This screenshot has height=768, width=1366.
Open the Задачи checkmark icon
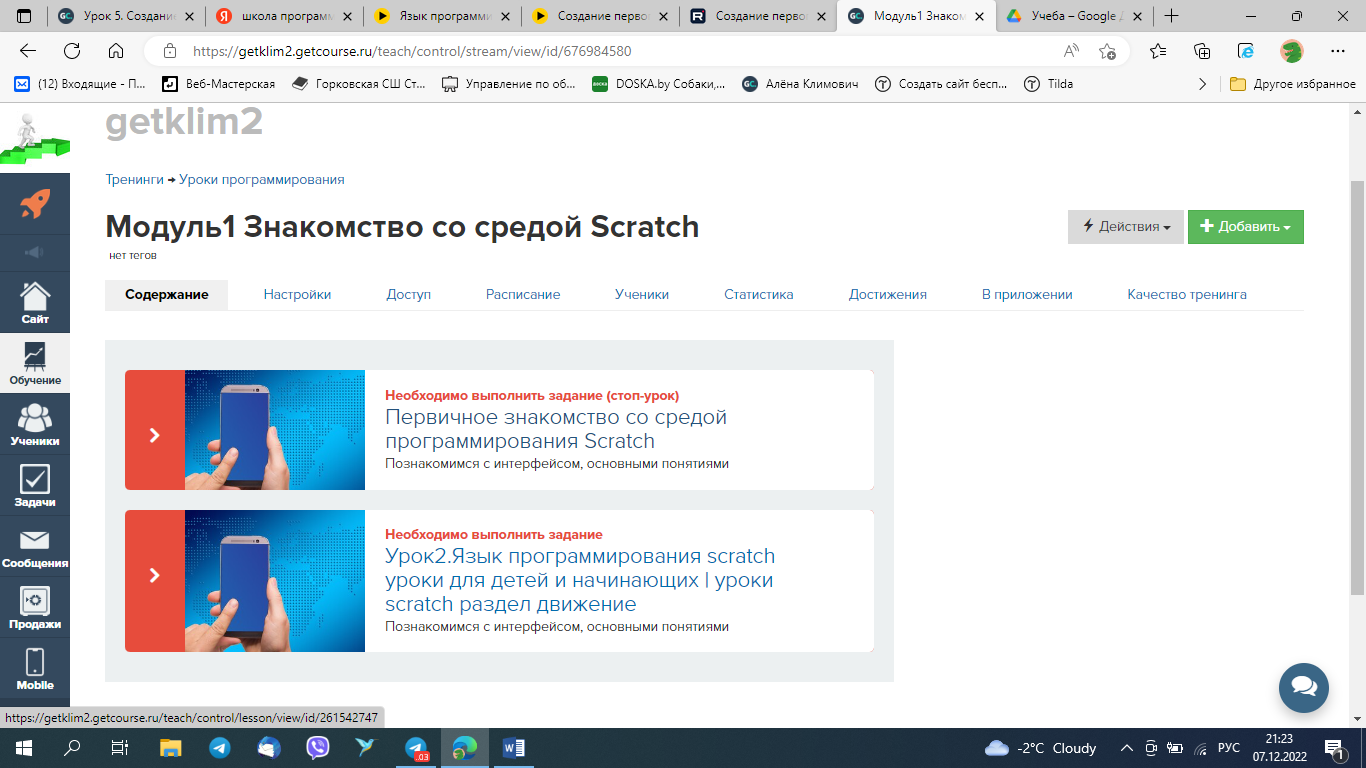35,485
